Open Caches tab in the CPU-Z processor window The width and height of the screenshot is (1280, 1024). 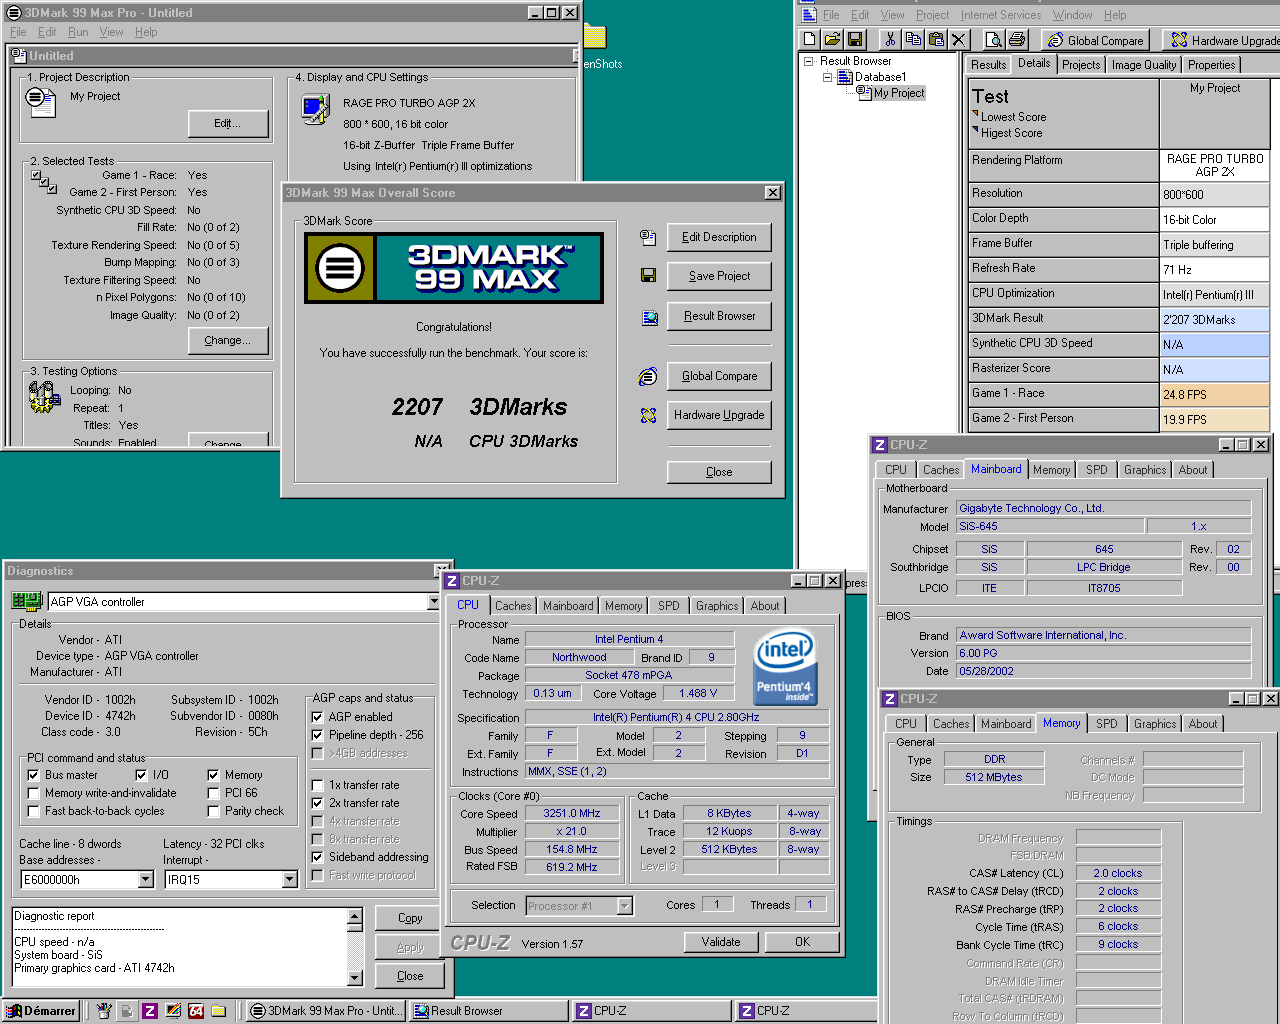point(513,606)
